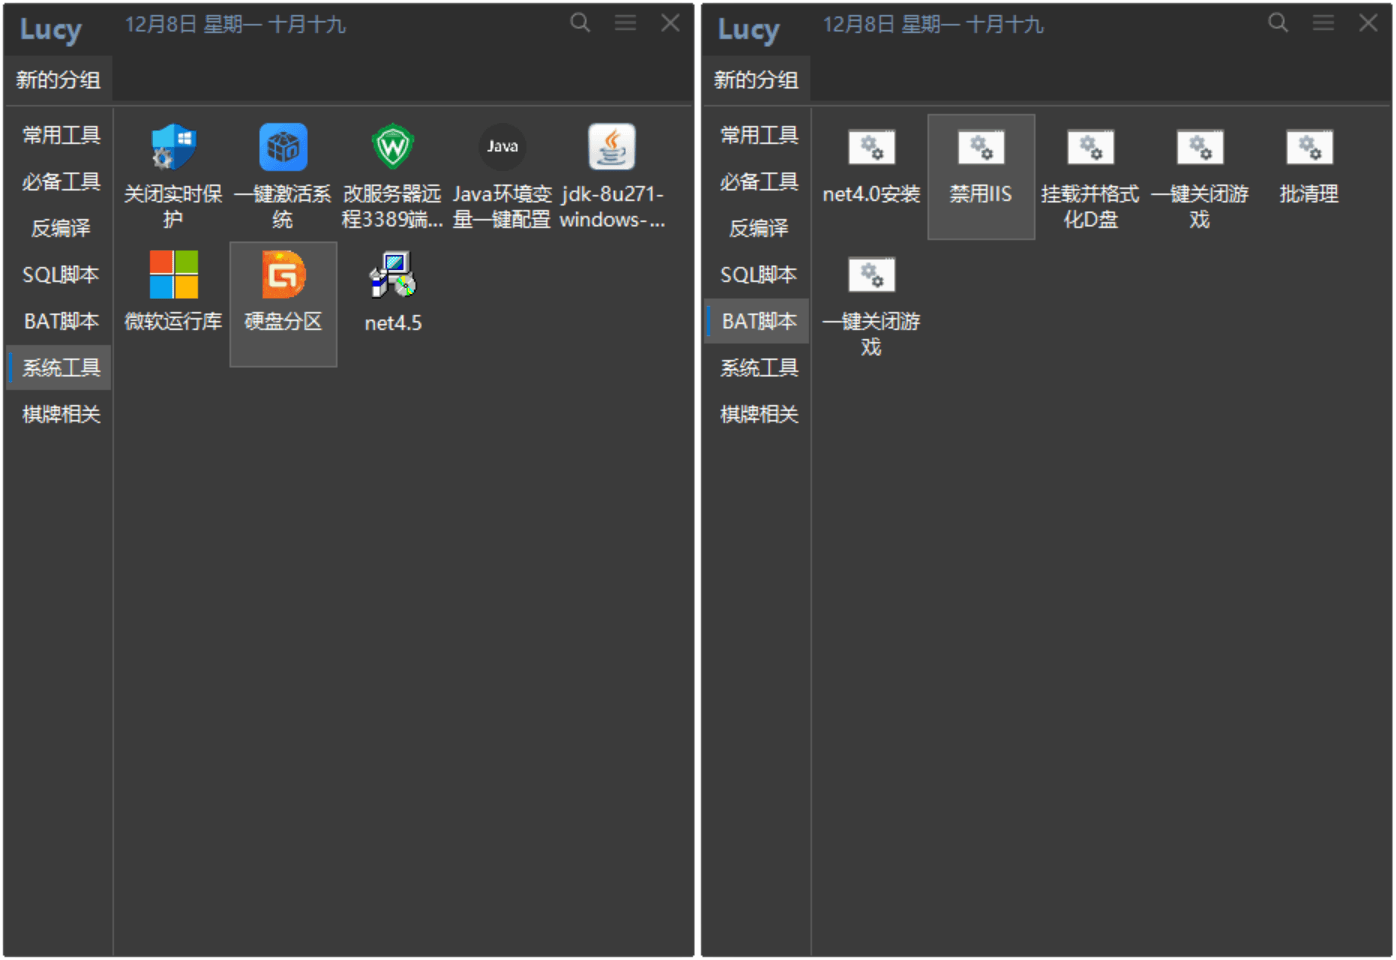Run net4.0安装 script in right window
This screenshot has height=960, width=1396.
point(871,148)
